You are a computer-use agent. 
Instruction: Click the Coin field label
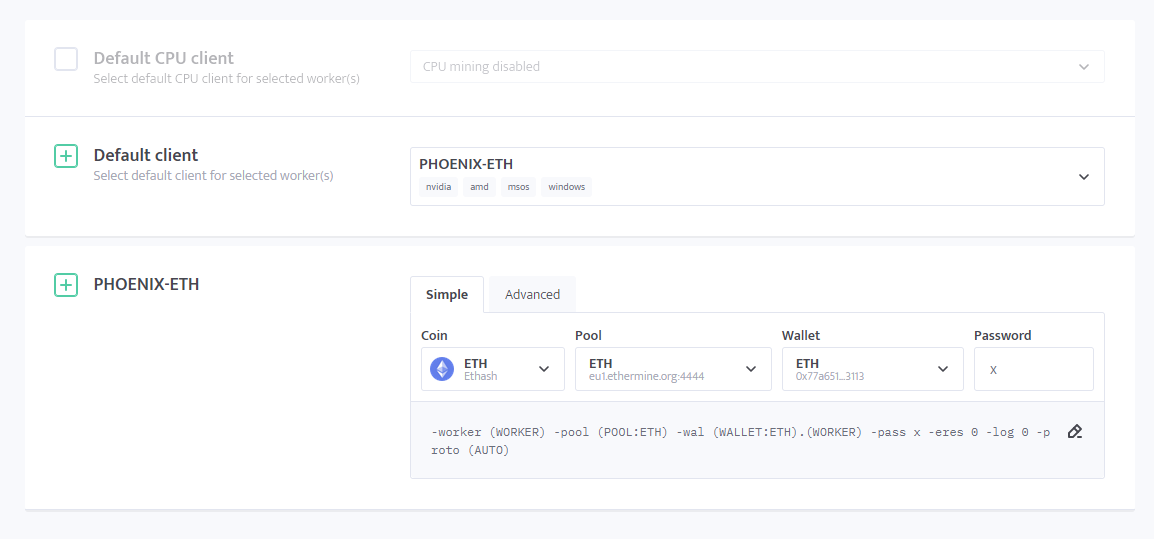(434, 336)
